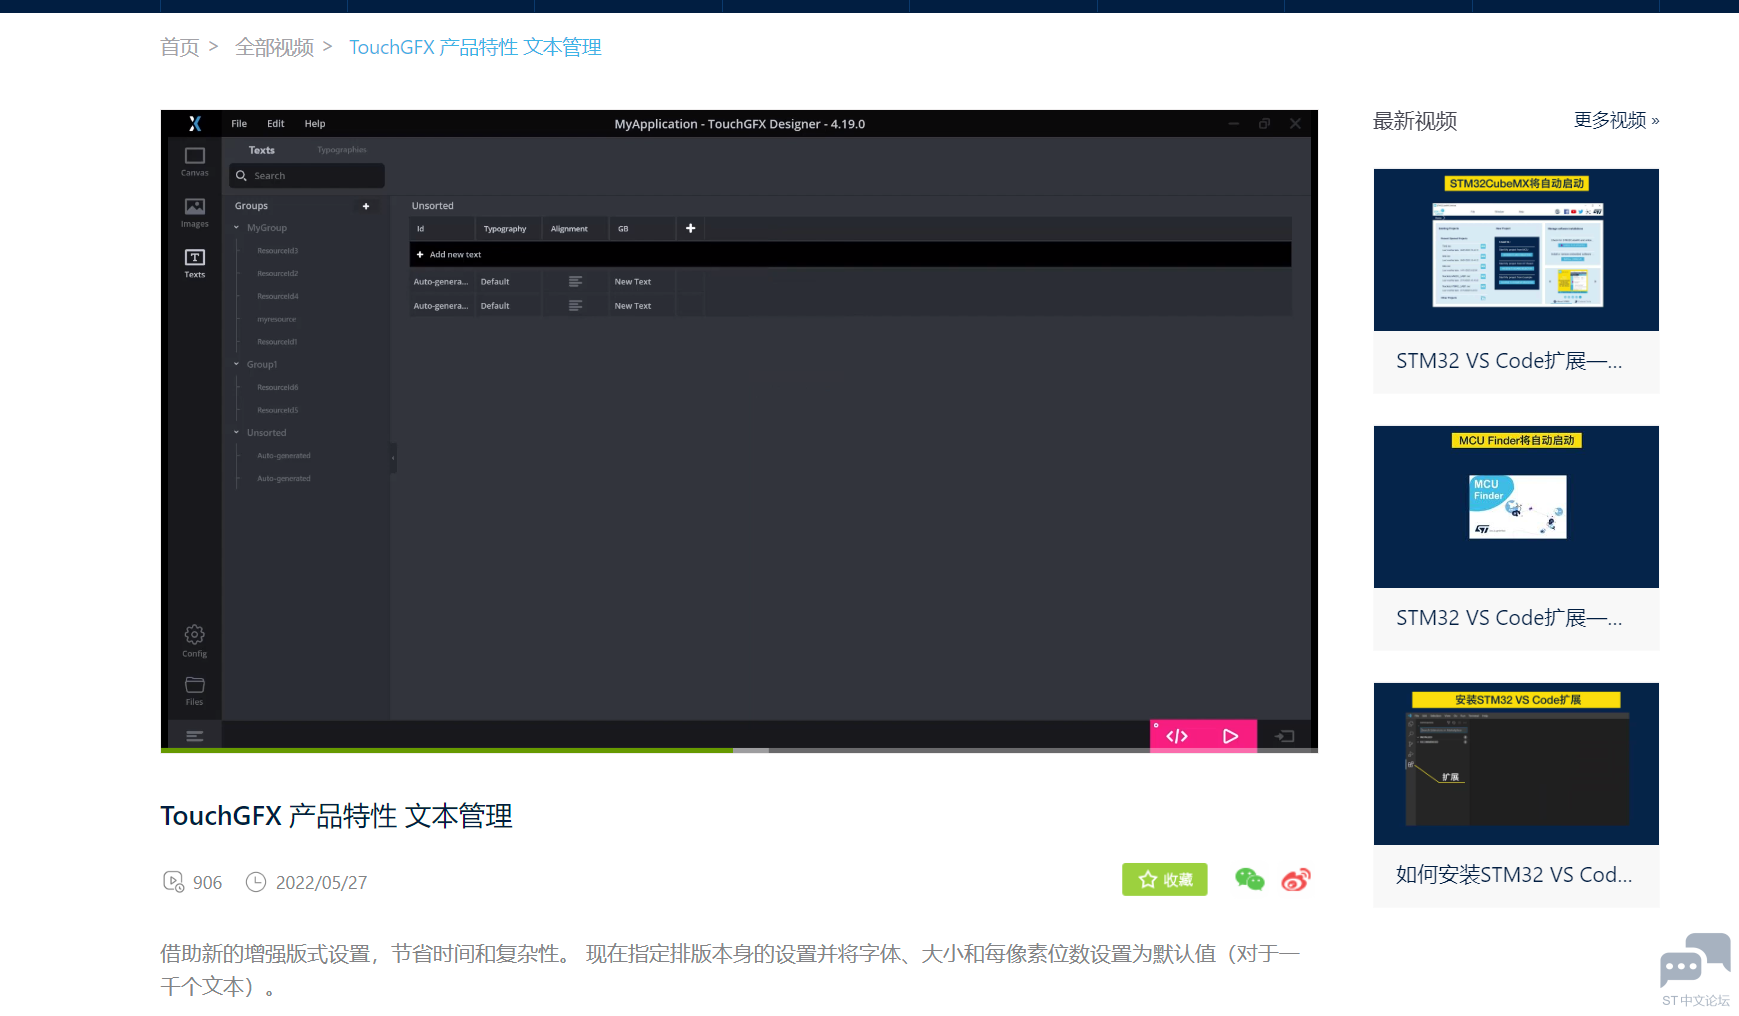Collapse the MyGroup tree group
This screenshot has width=1739, height=1016.
pyautogui.click(x=237, y=228)
